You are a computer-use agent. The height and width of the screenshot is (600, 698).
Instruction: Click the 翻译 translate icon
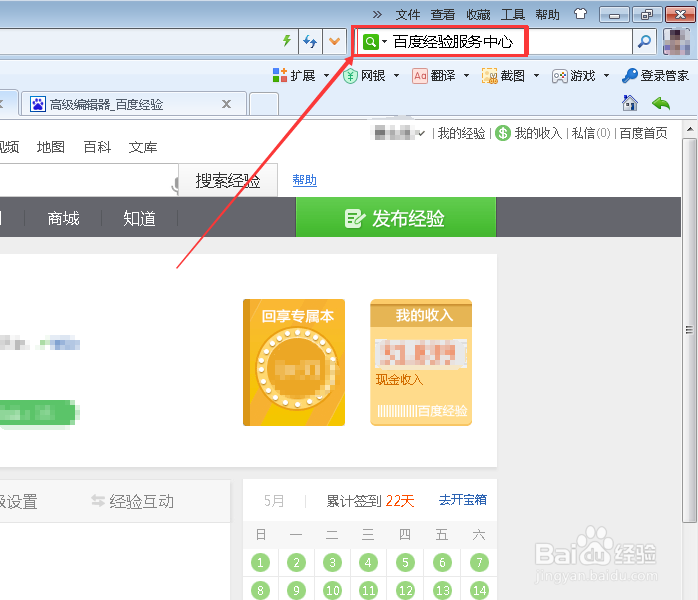[420, 76]
